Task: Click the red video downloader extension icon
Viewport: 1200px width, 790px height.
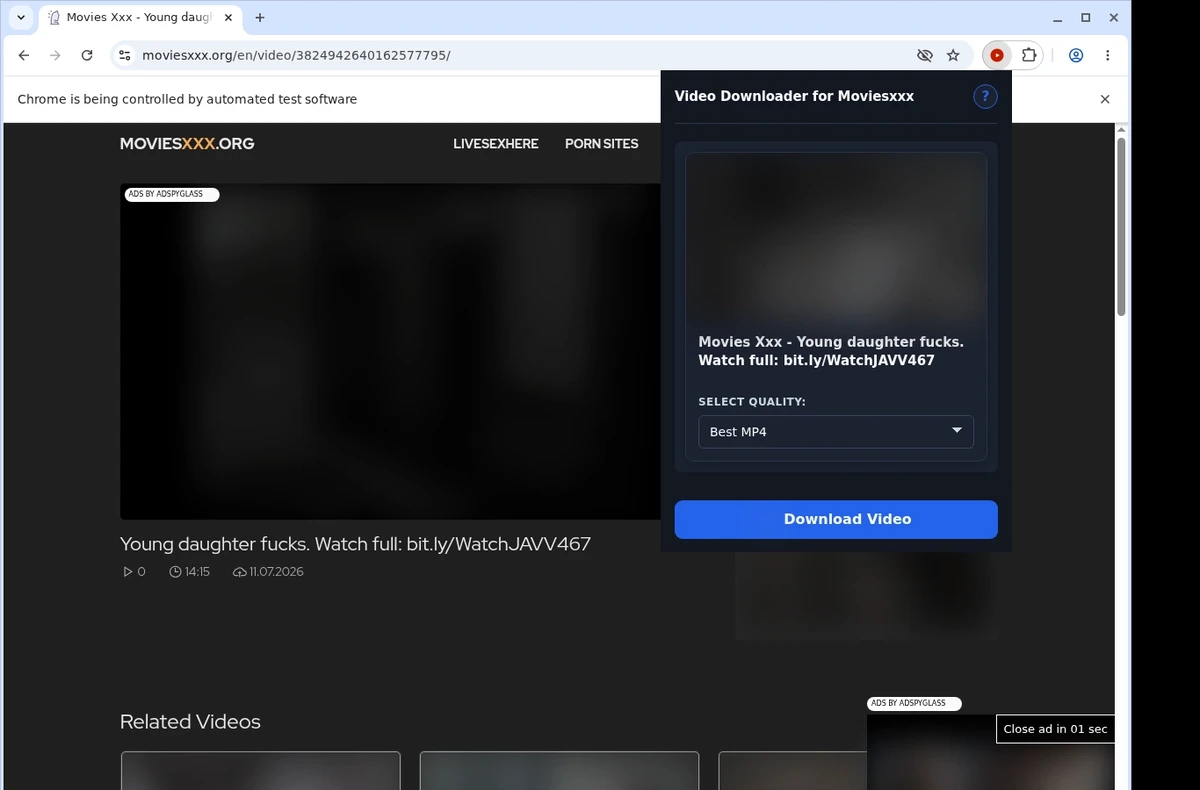Action: tap(997, 55)
